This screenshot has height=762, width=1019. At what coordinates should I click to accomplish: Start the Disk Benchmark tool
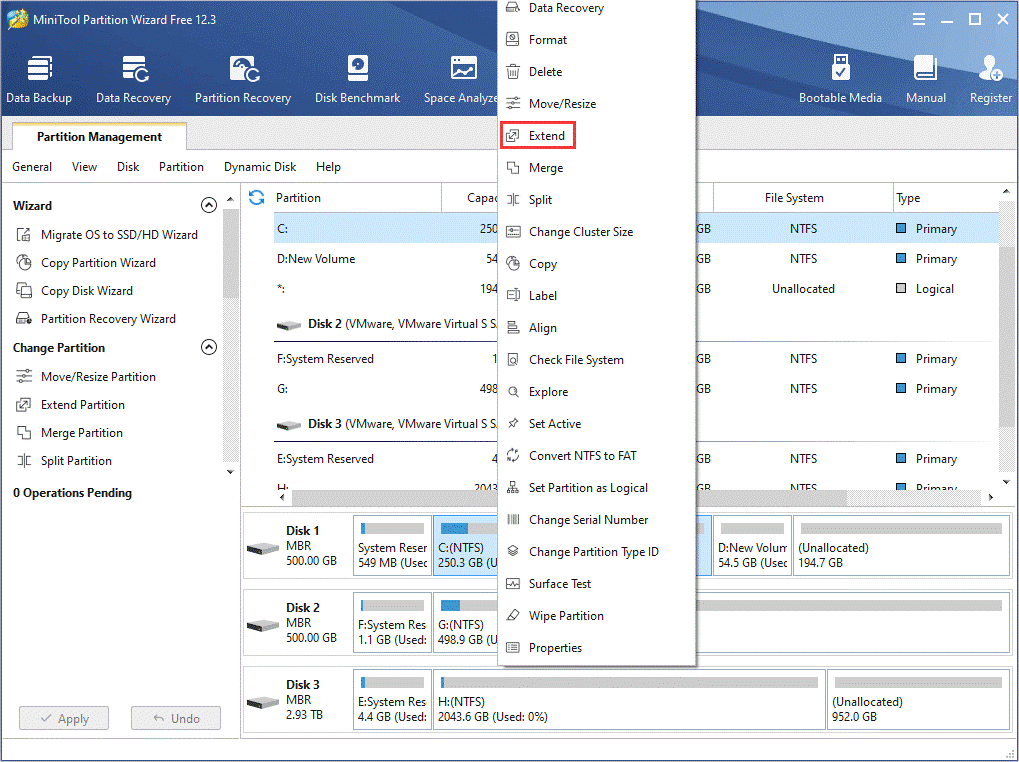[357, 80]
